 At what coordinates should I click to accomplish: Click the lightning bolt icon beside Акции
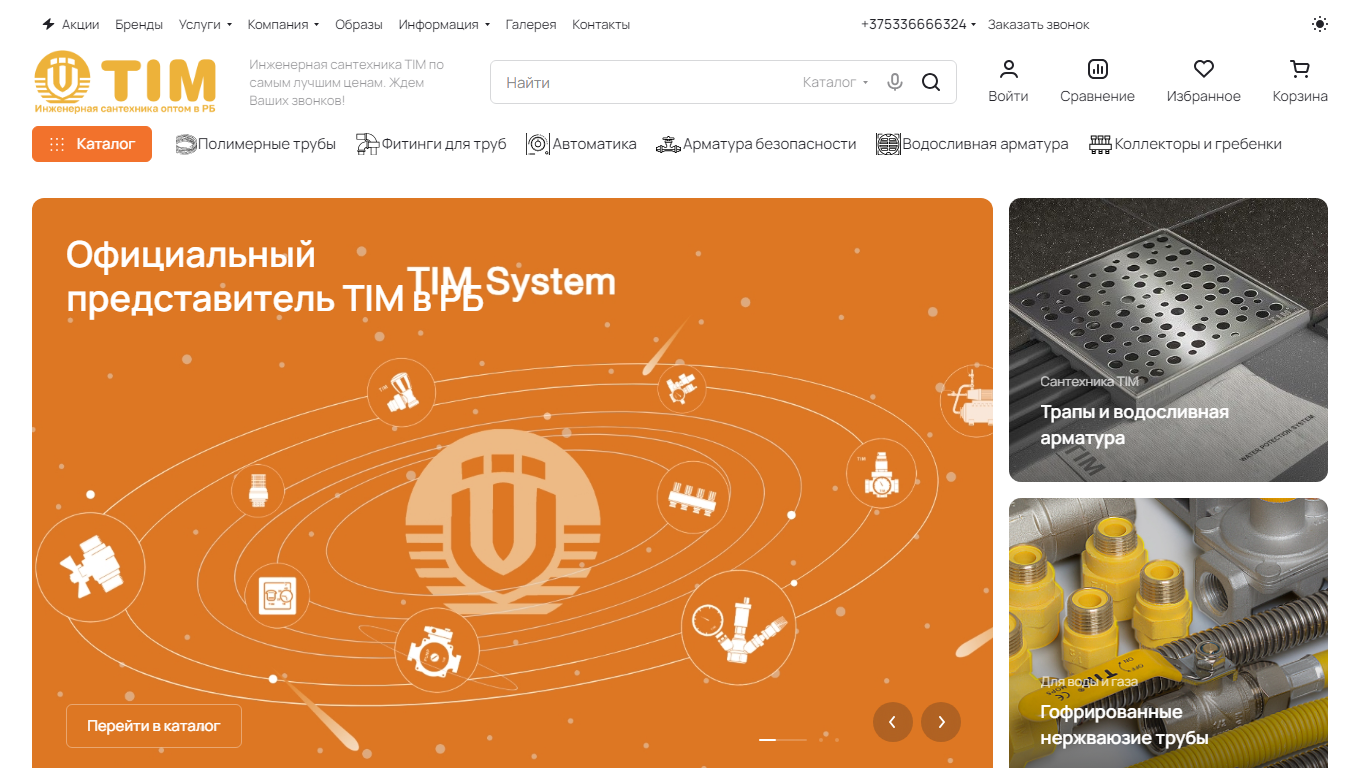point(48,24)
